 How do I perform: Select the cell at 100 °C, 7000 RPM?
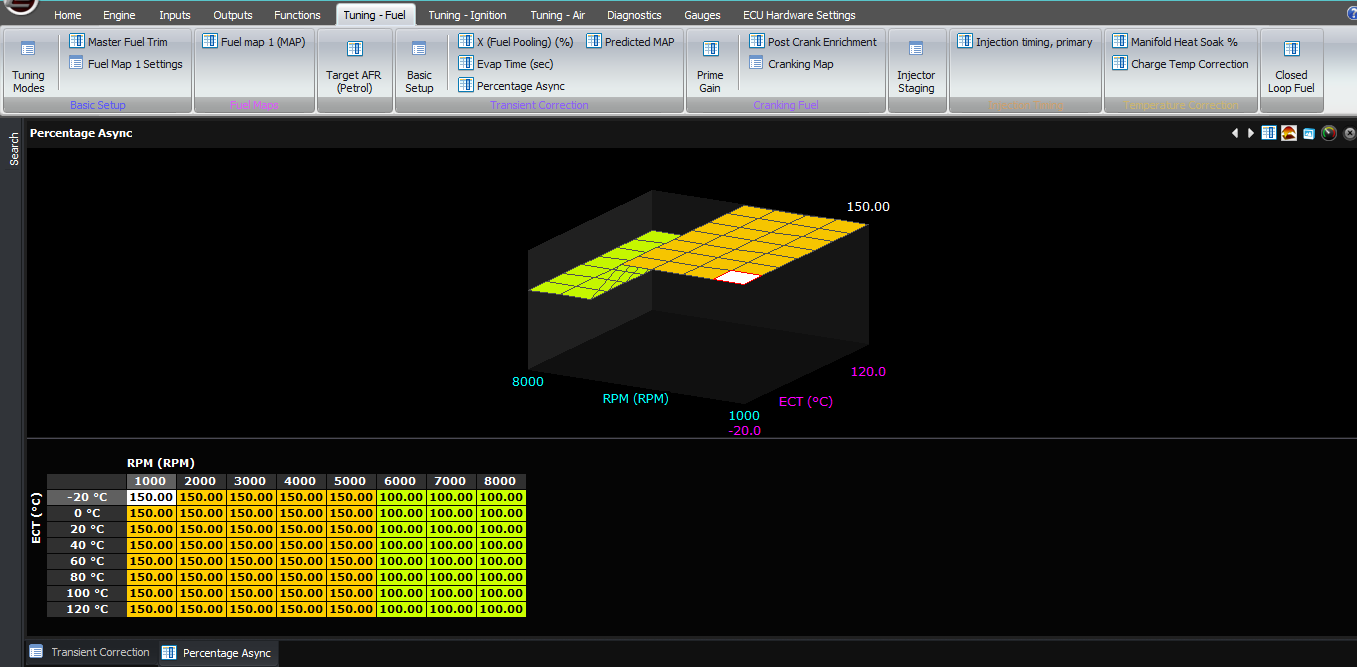[451, 593]
